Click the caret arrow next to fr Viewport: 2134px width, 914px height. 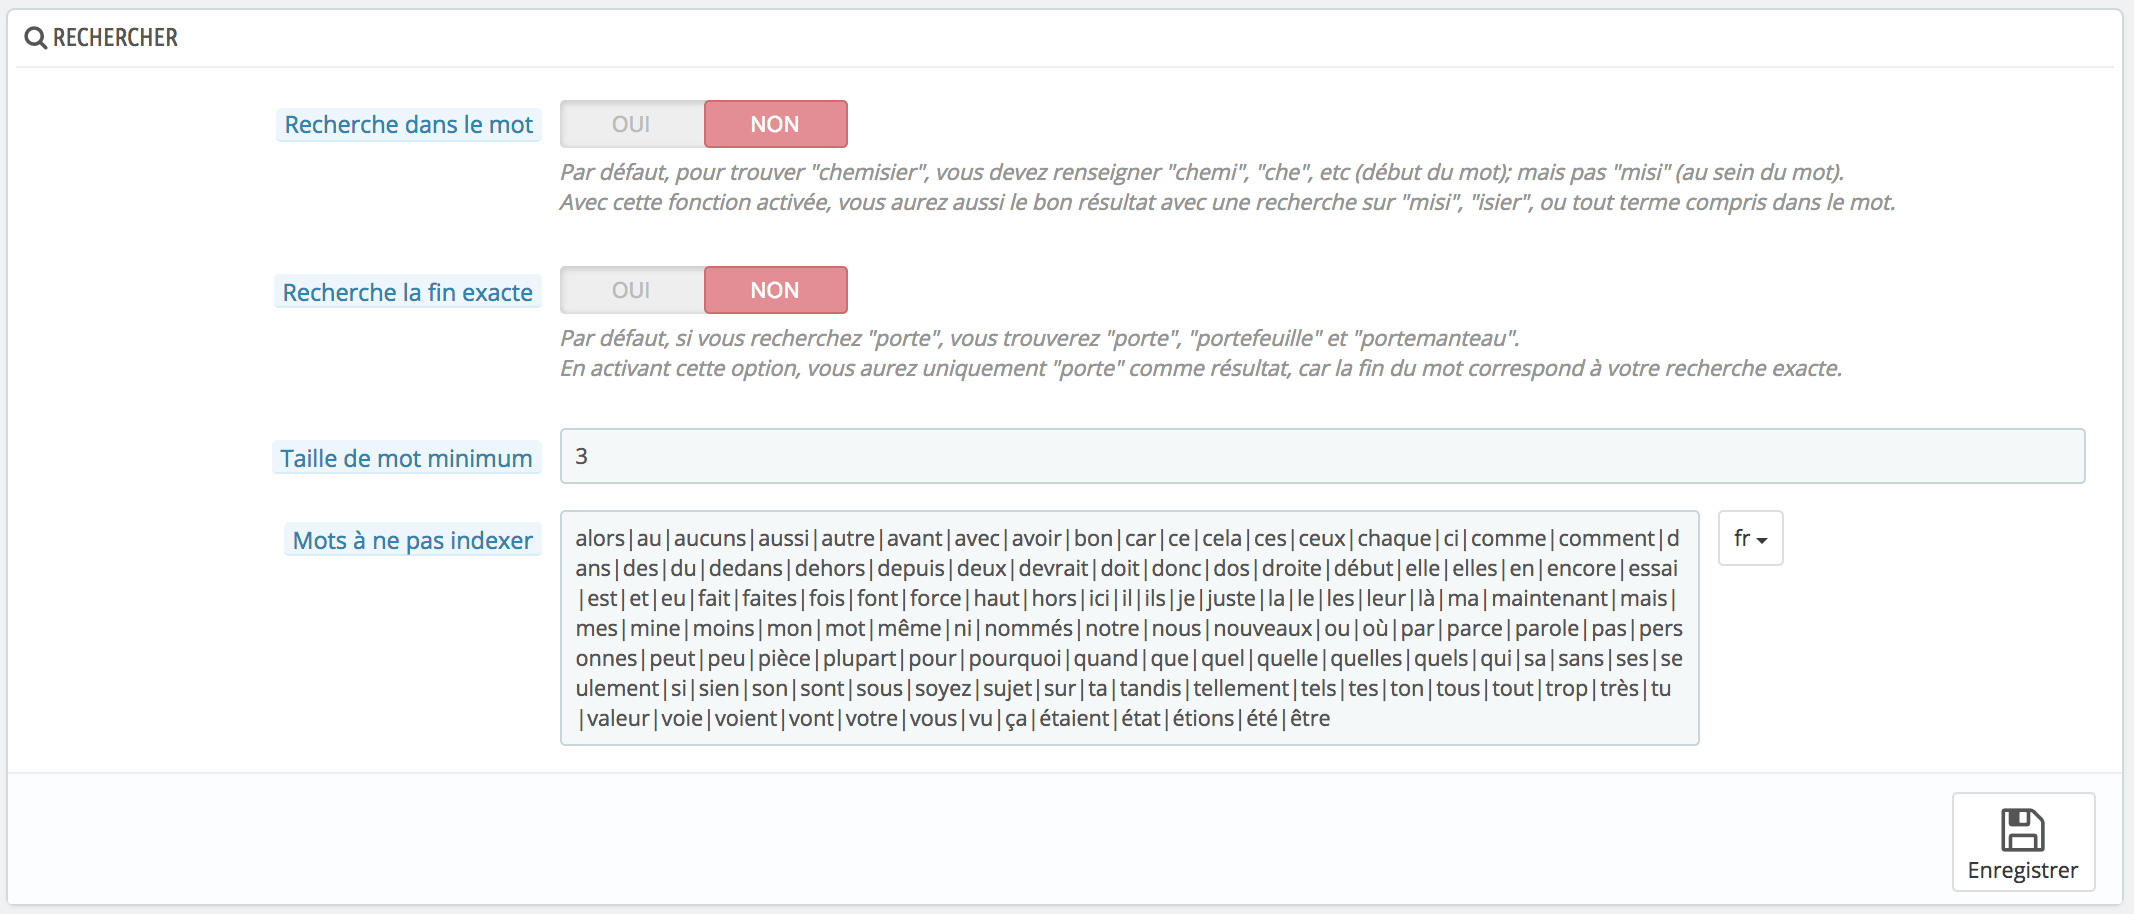tap(1762, 540)
